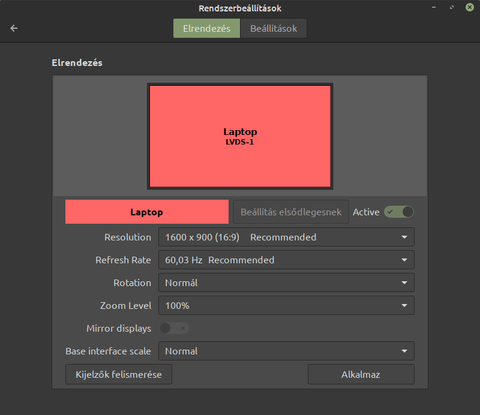Open the Resolution dropdown
Image resolution: width=480 pixels, height=415 pixels.
(286, 237)
